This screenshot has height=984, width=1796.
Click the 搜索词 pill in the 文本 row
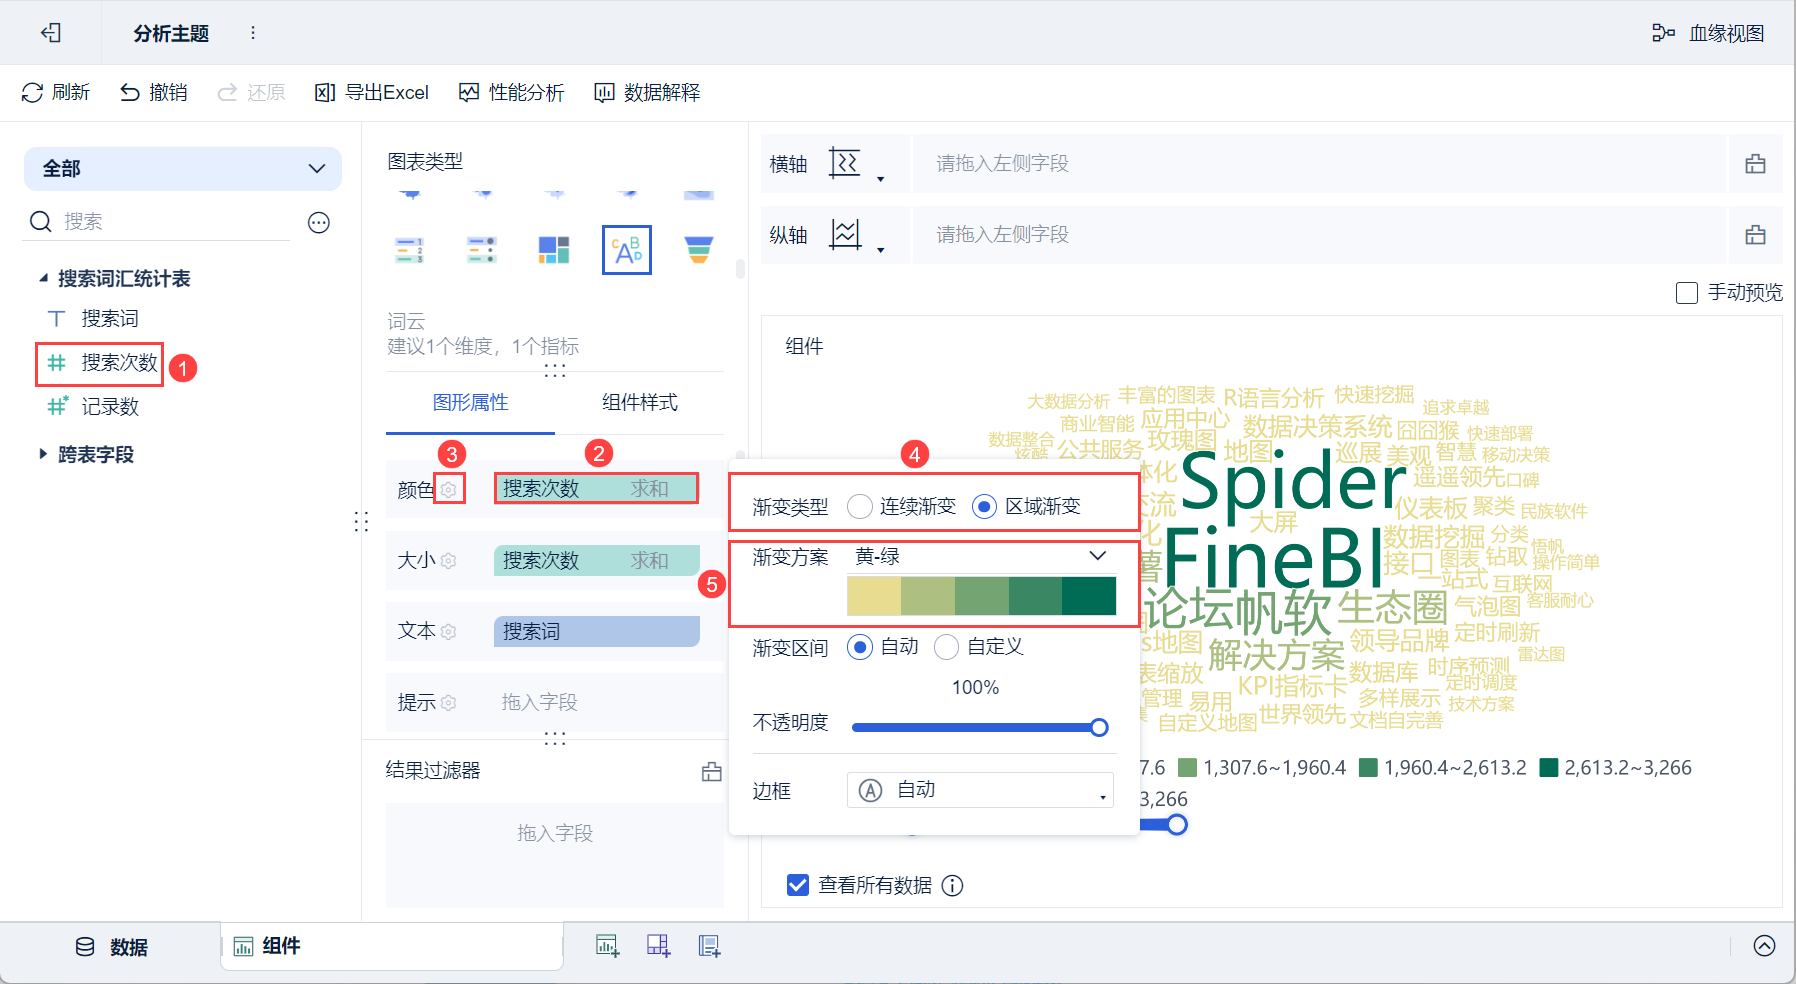(x=596, y=631)
